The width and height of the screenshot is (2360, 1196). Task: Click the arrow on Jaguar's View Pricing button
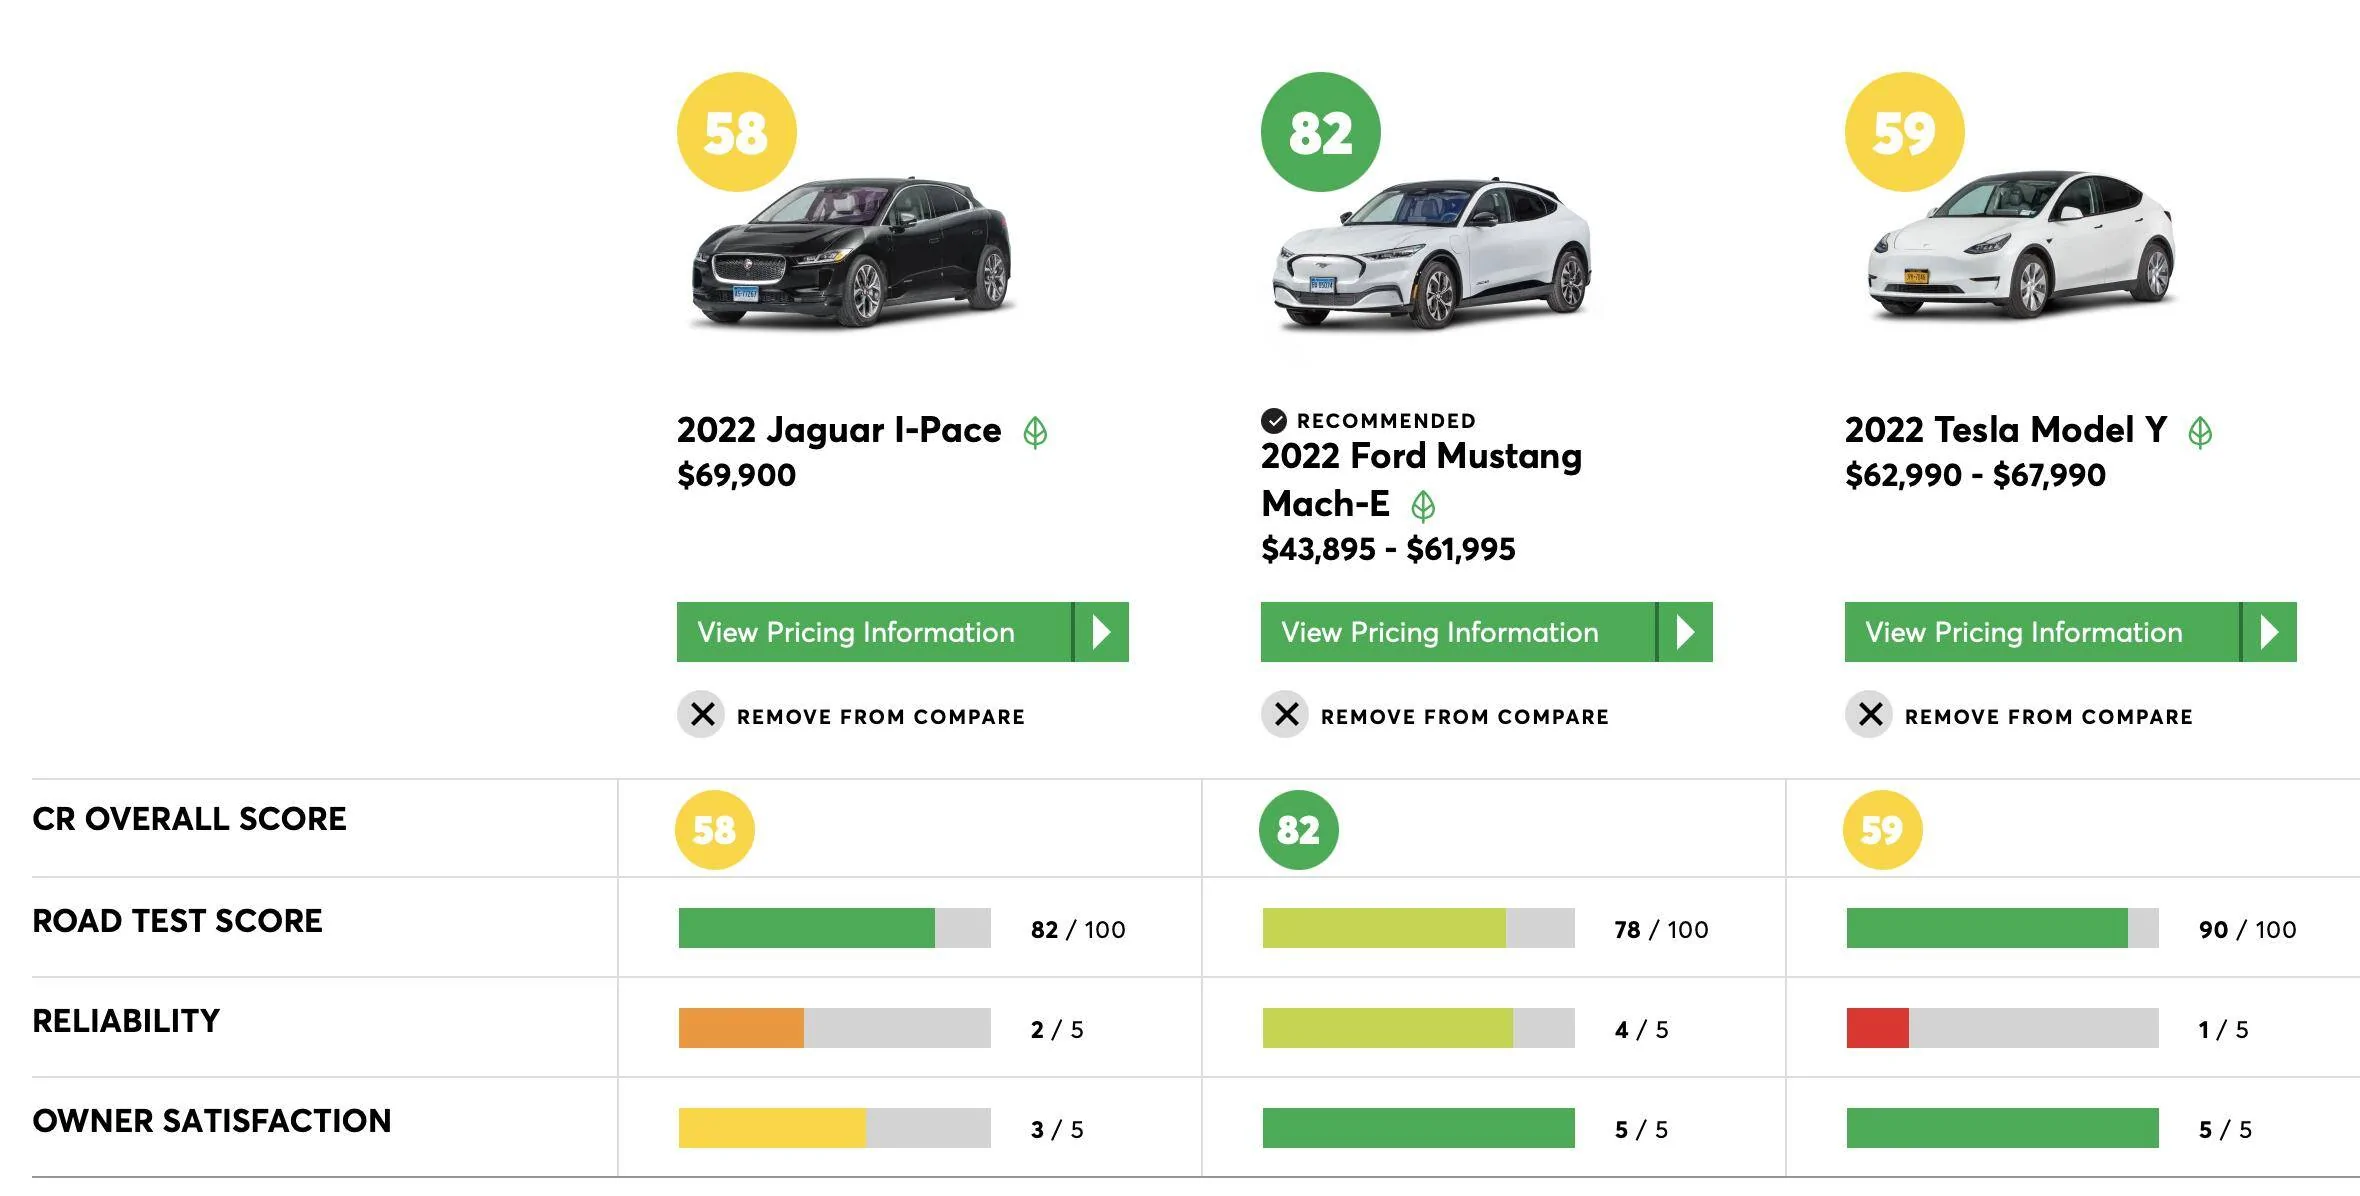point(1101,632)
